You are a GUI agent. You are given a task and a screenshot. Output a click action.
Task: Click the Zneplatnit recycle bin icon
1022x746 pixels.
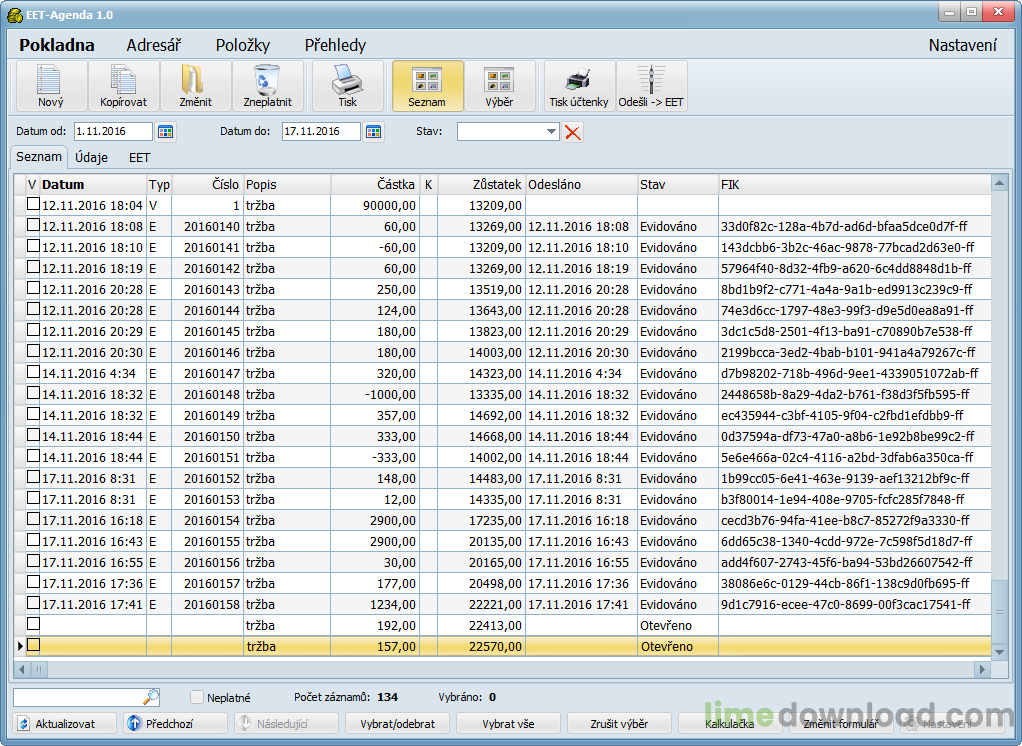pyautogui.click(x=267, y=80)
